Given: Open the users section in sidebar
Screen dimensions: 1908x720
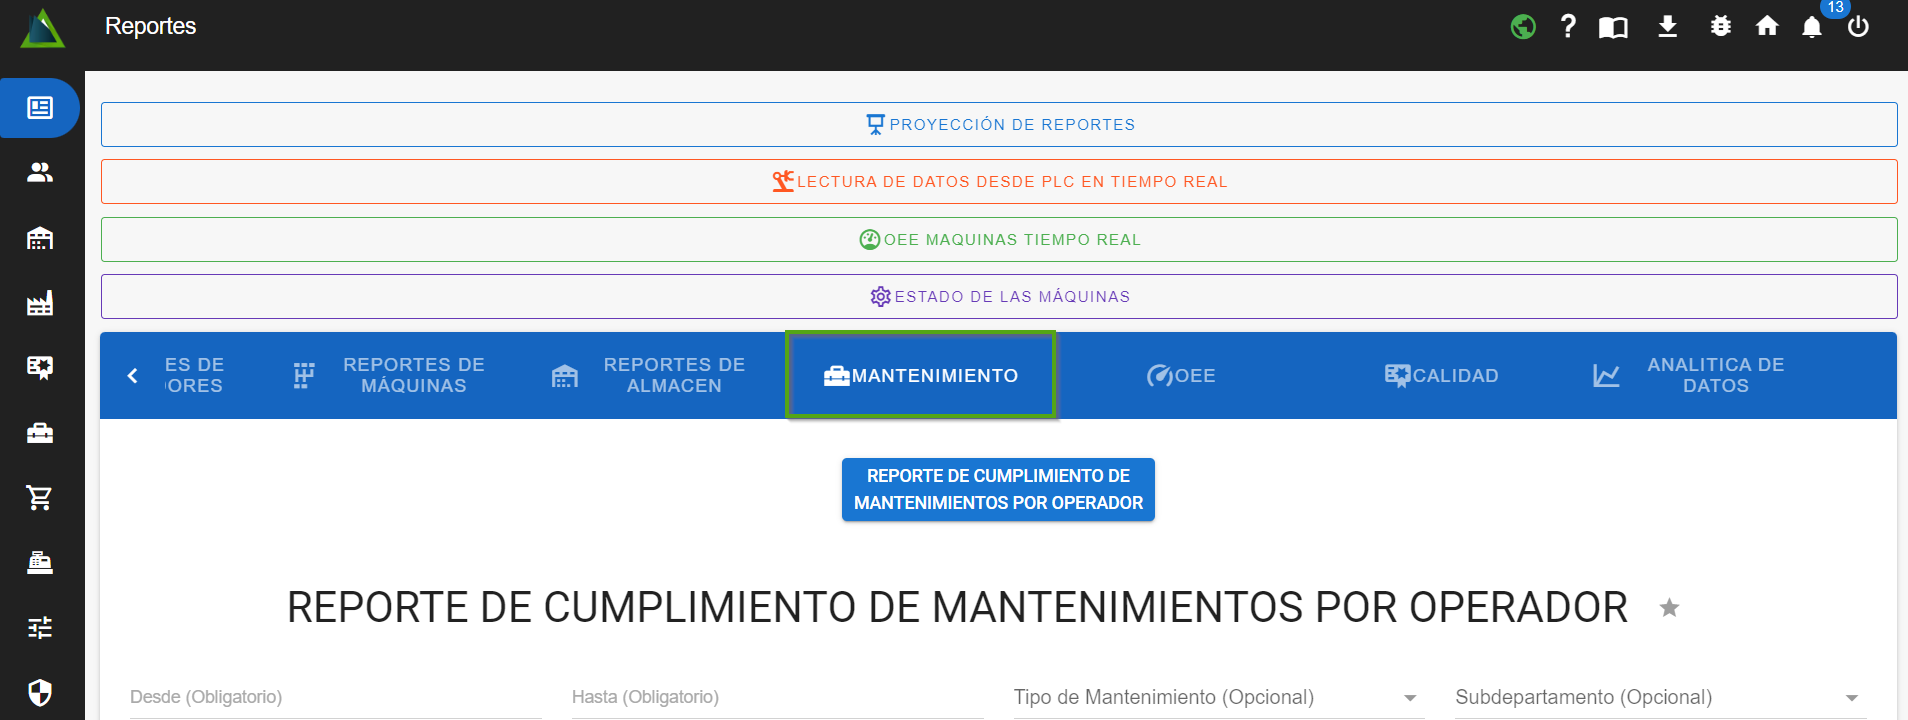Looking at the screenshot, I should point(40,173).
